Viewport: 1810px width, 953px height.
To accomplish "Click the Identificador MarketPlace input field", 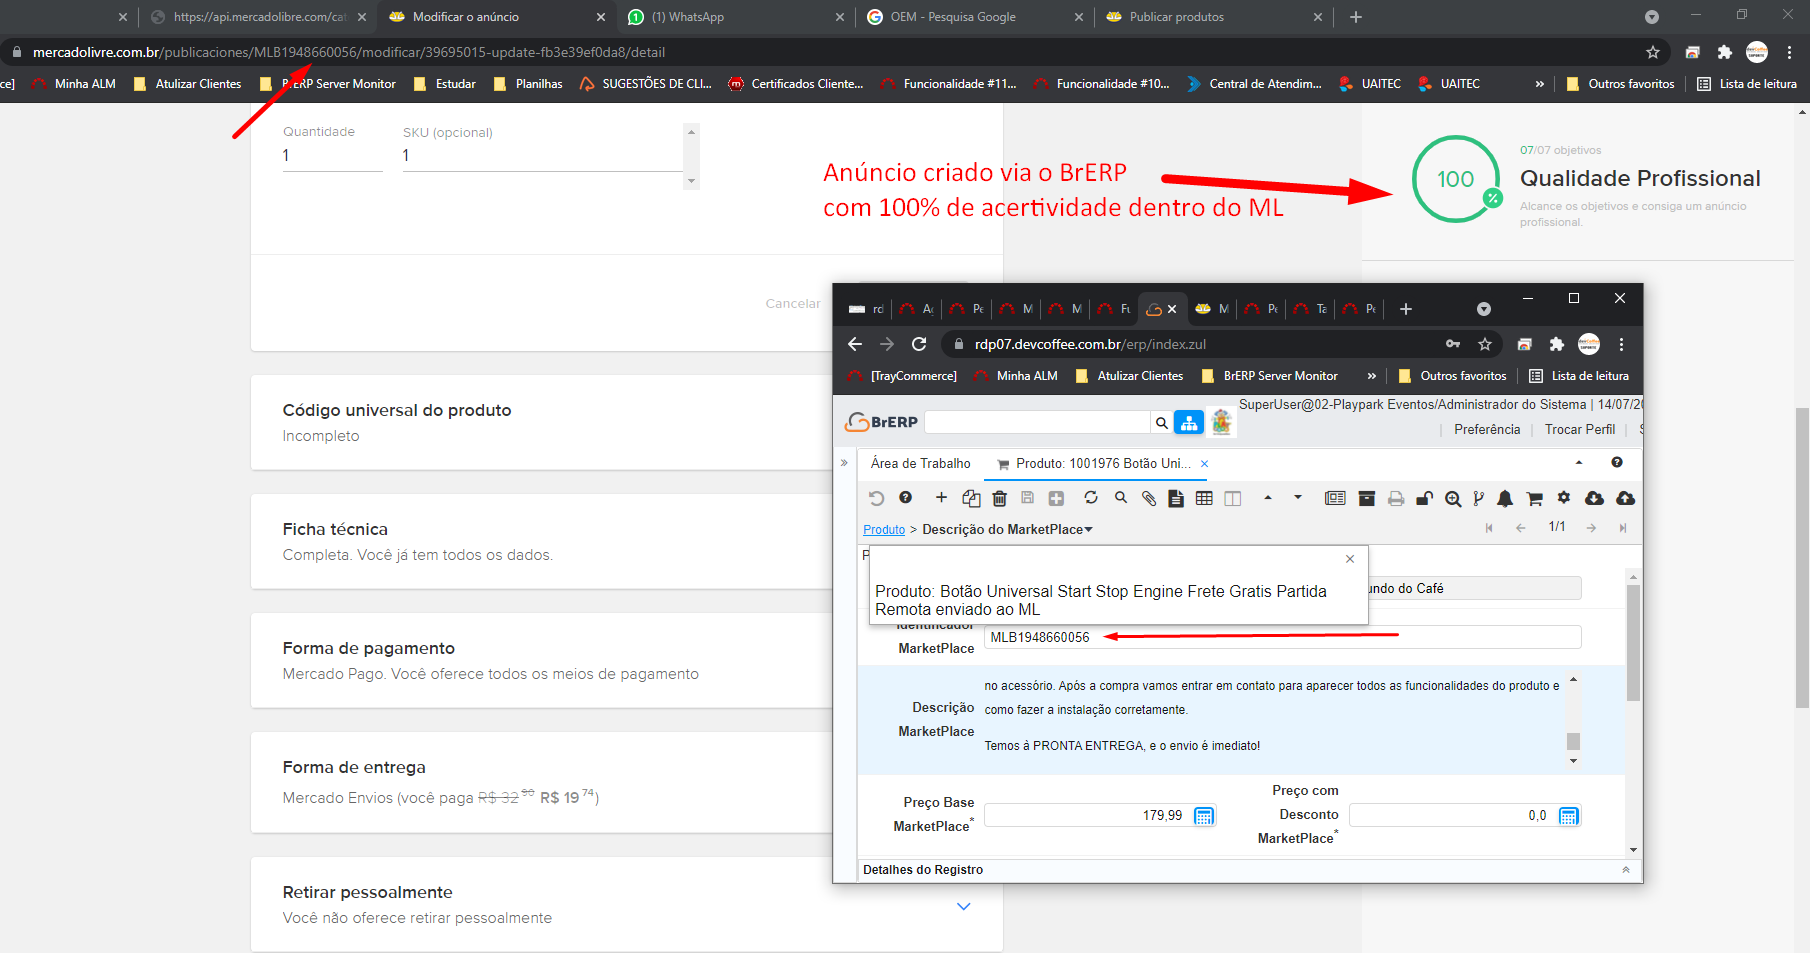I will (x=1280, y=638).
